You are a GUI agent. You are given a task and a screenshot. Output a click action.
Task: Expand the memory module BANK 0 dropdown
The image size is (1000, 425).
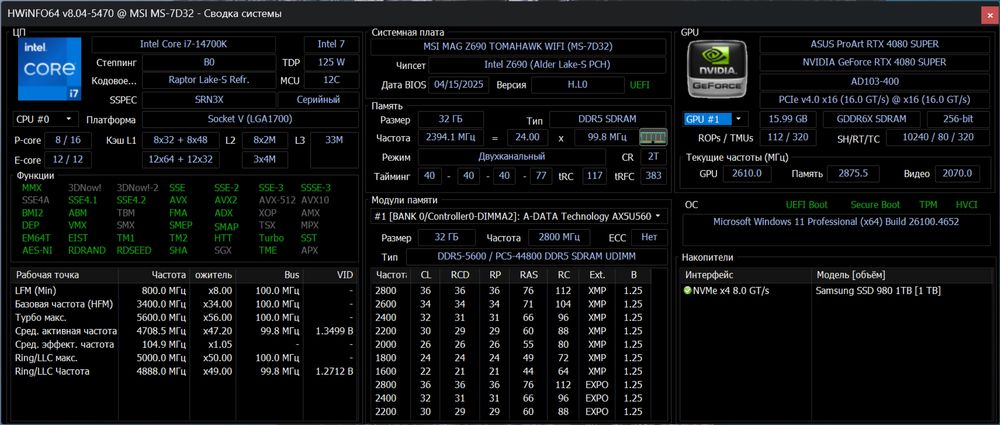click(x=518, y=216)
